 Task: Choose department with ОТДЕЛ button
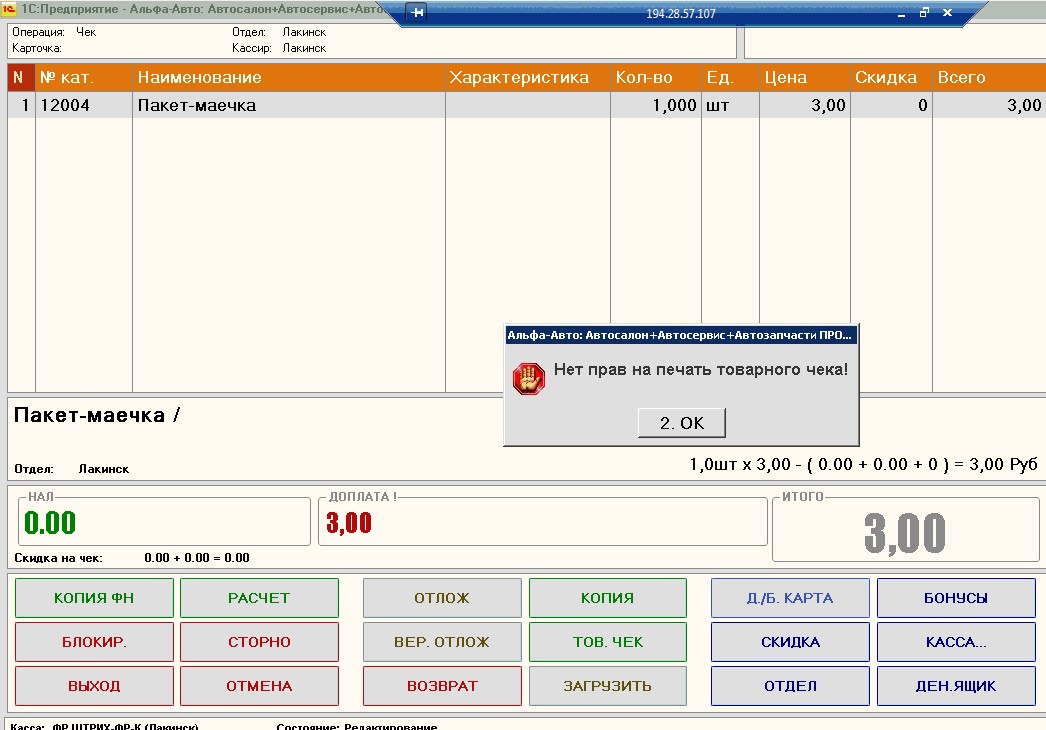pyautogui.click(x=790, y=686)
